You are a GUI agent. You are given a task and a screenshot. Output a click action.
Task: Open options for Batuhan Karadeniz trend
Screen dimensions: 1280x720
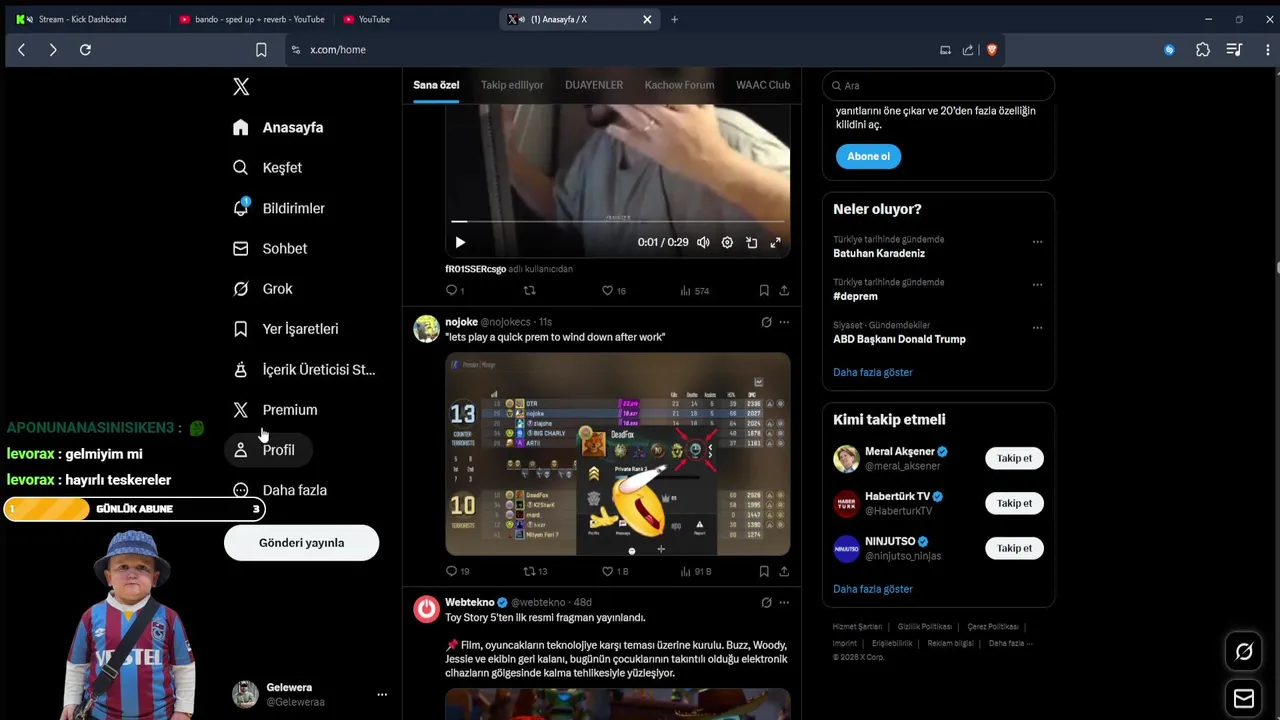coord(1037,242)
